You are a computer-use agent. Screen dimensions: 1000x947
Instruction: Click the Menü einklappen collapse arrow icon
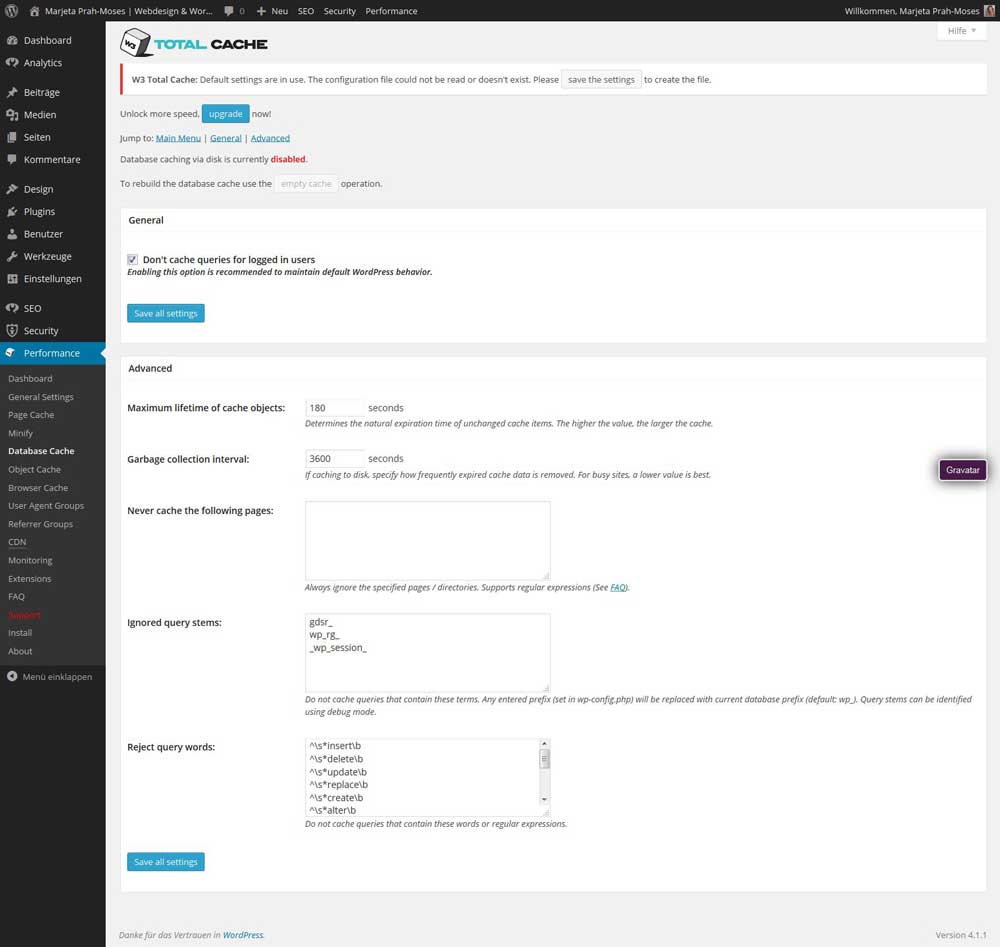click(x=12, y=677)
